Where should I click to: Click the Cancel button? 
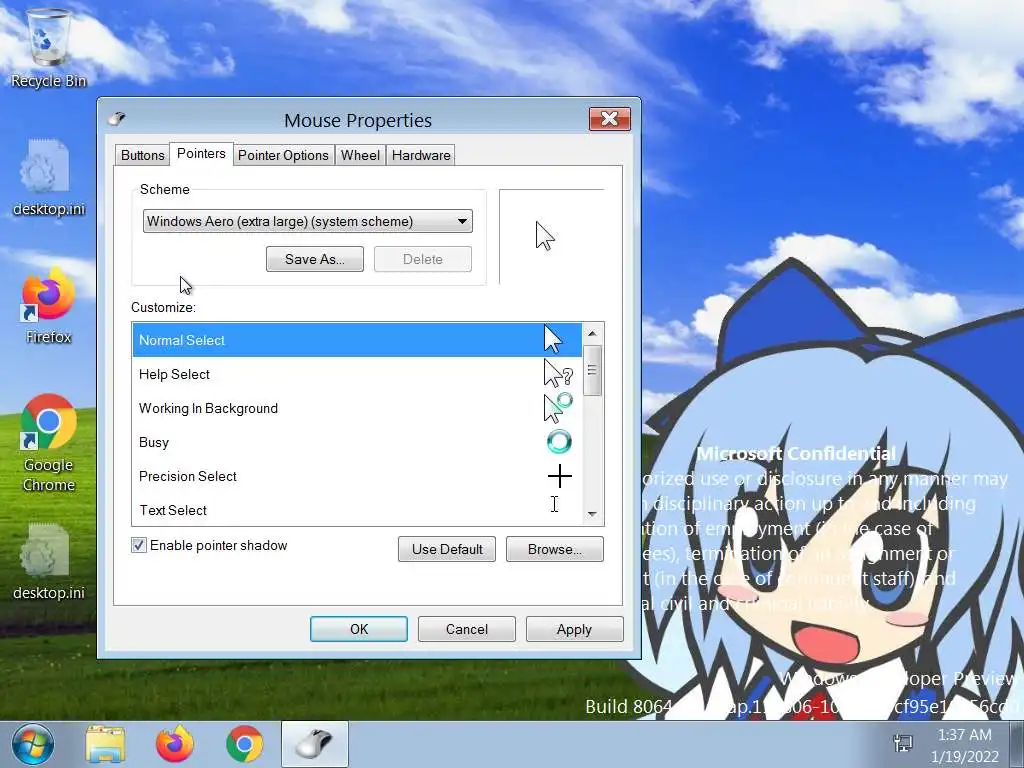(x=466, y=629)
